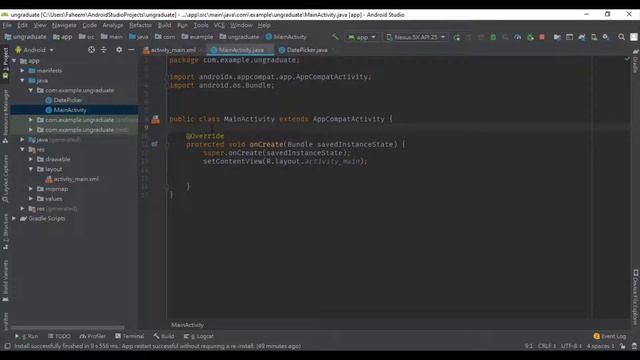Viewport: 640px width, 360px height.
Task: Open the Profiler tool window button
Action: 93,336
